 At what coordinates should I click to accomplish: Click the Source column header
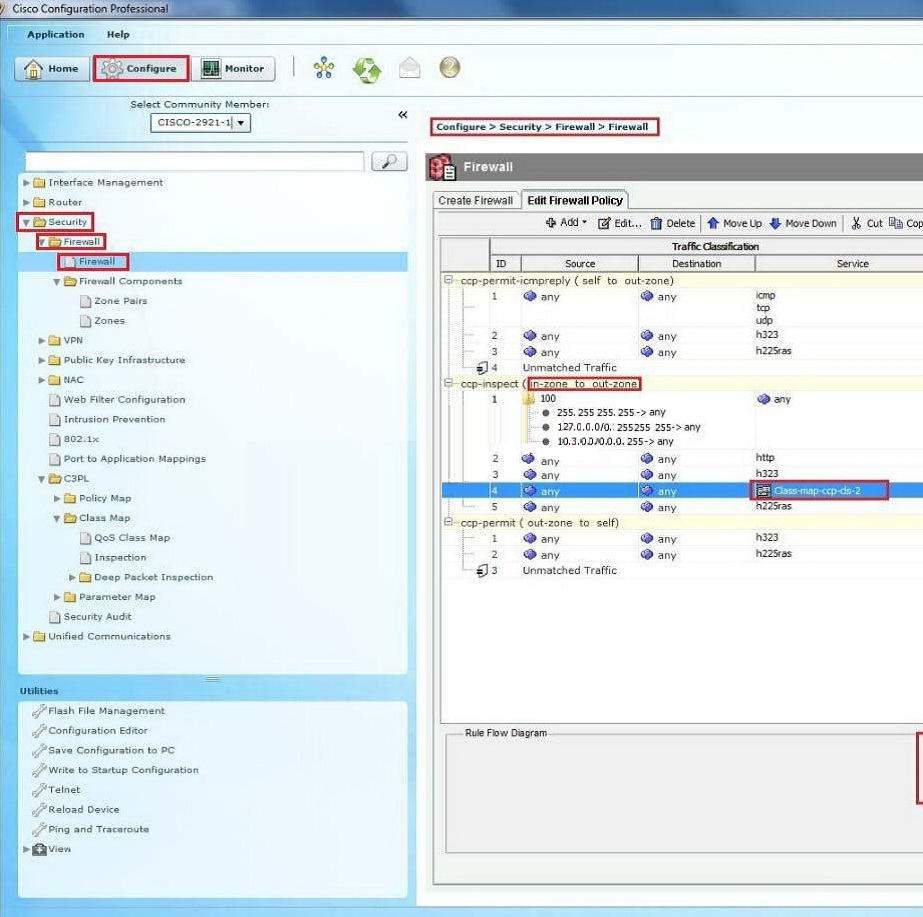pyautogui.click(x=580, y=264)
